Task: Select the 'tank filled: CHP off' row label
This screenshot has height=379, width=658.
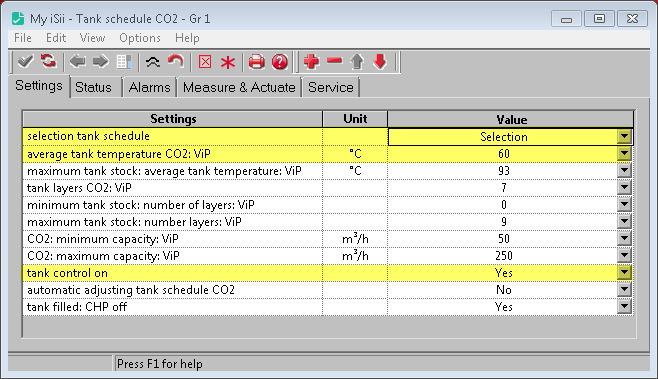Action: (x=77, y=307)
